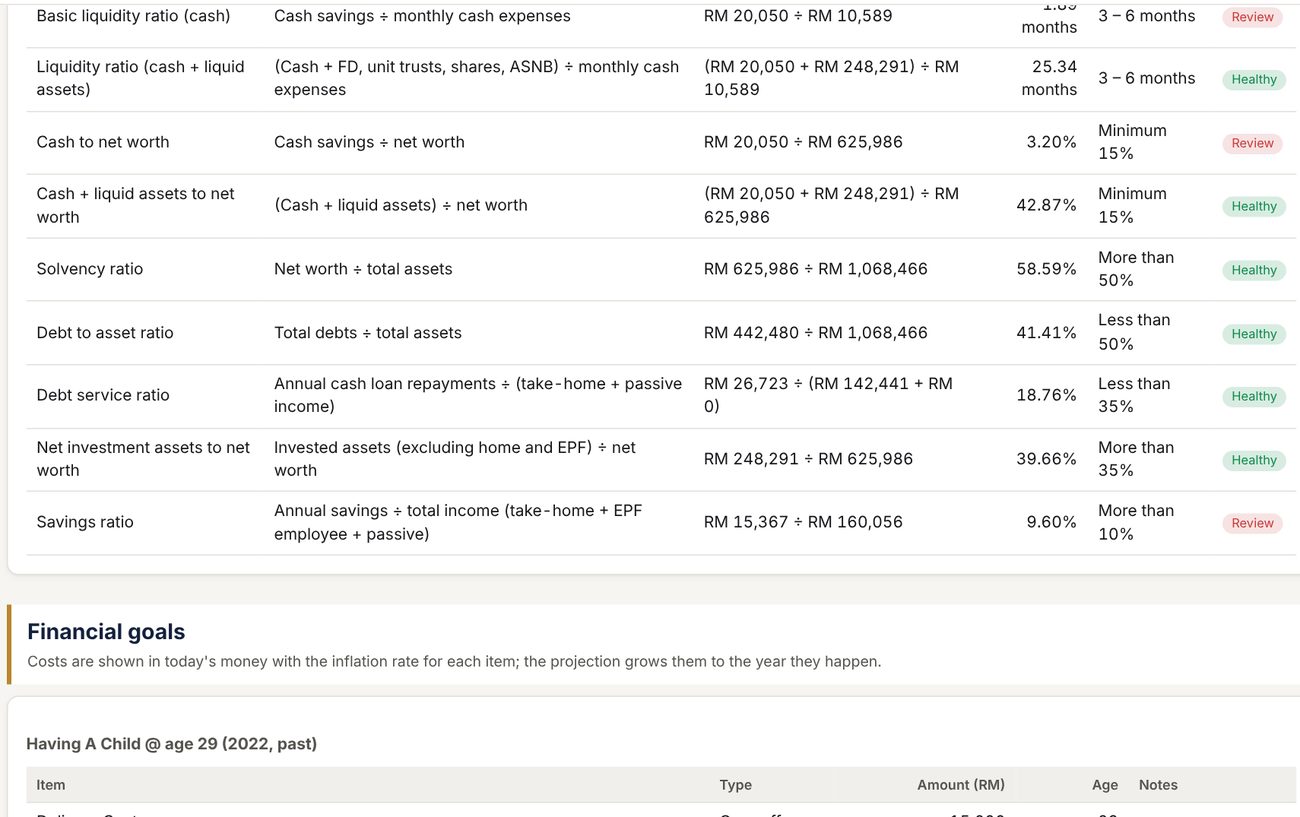Select the 41.41% debt to asset value

(1046, 333)
